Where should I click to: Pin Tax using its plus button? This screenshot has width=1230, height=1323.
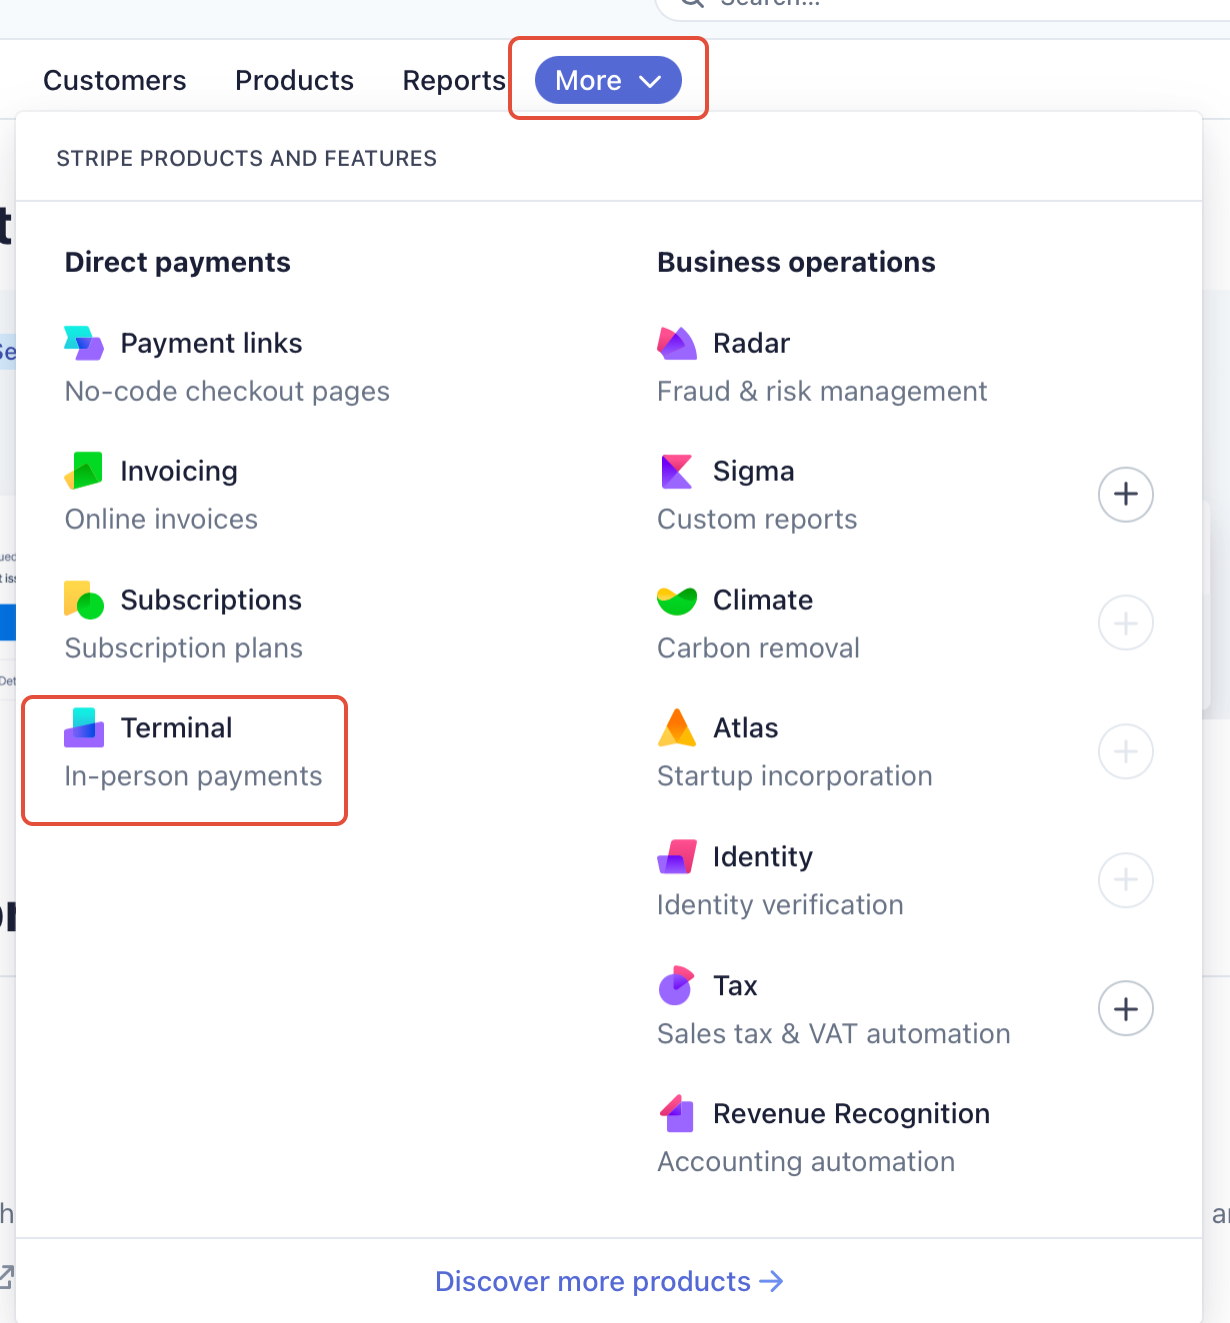tap(1126, 1008)
